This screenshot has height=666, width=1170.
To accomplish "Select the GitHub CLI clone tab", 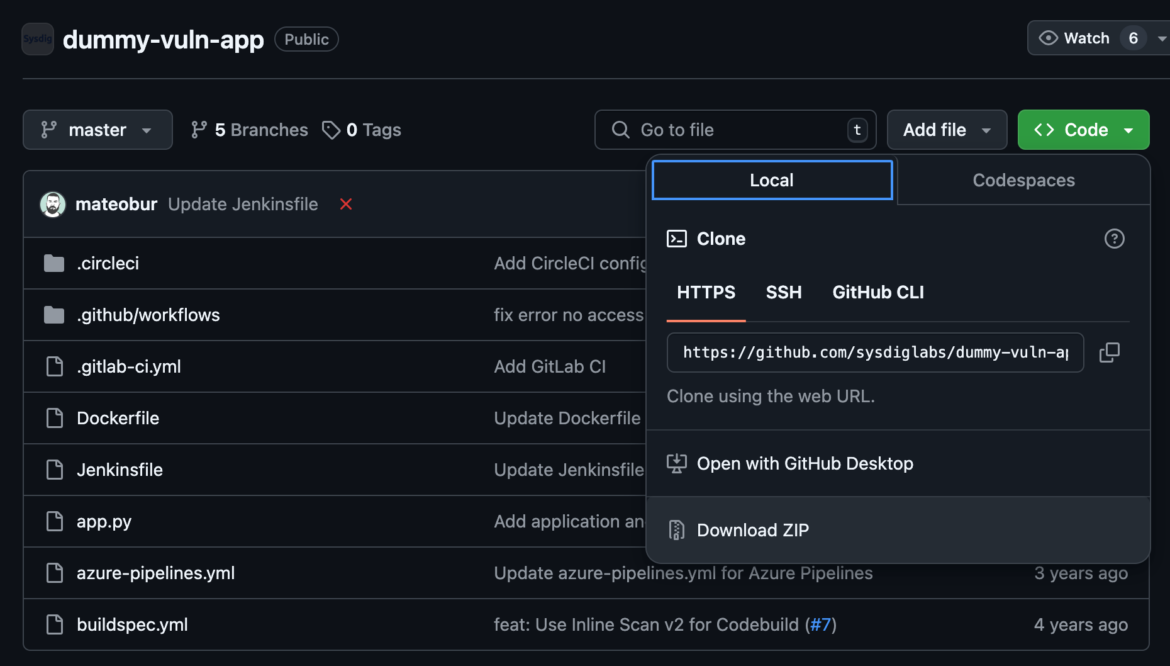I will [x=878, y=292].
